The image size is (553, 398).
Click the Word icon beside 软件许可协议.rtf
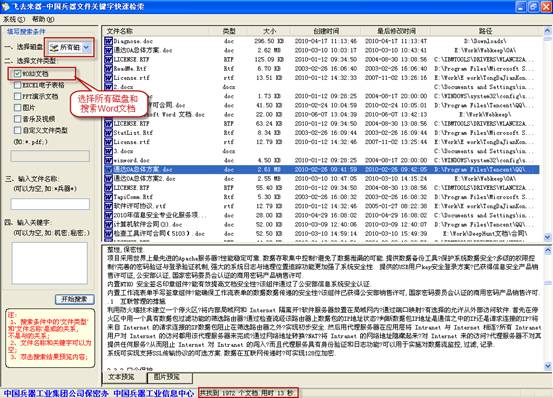[108, 206]
